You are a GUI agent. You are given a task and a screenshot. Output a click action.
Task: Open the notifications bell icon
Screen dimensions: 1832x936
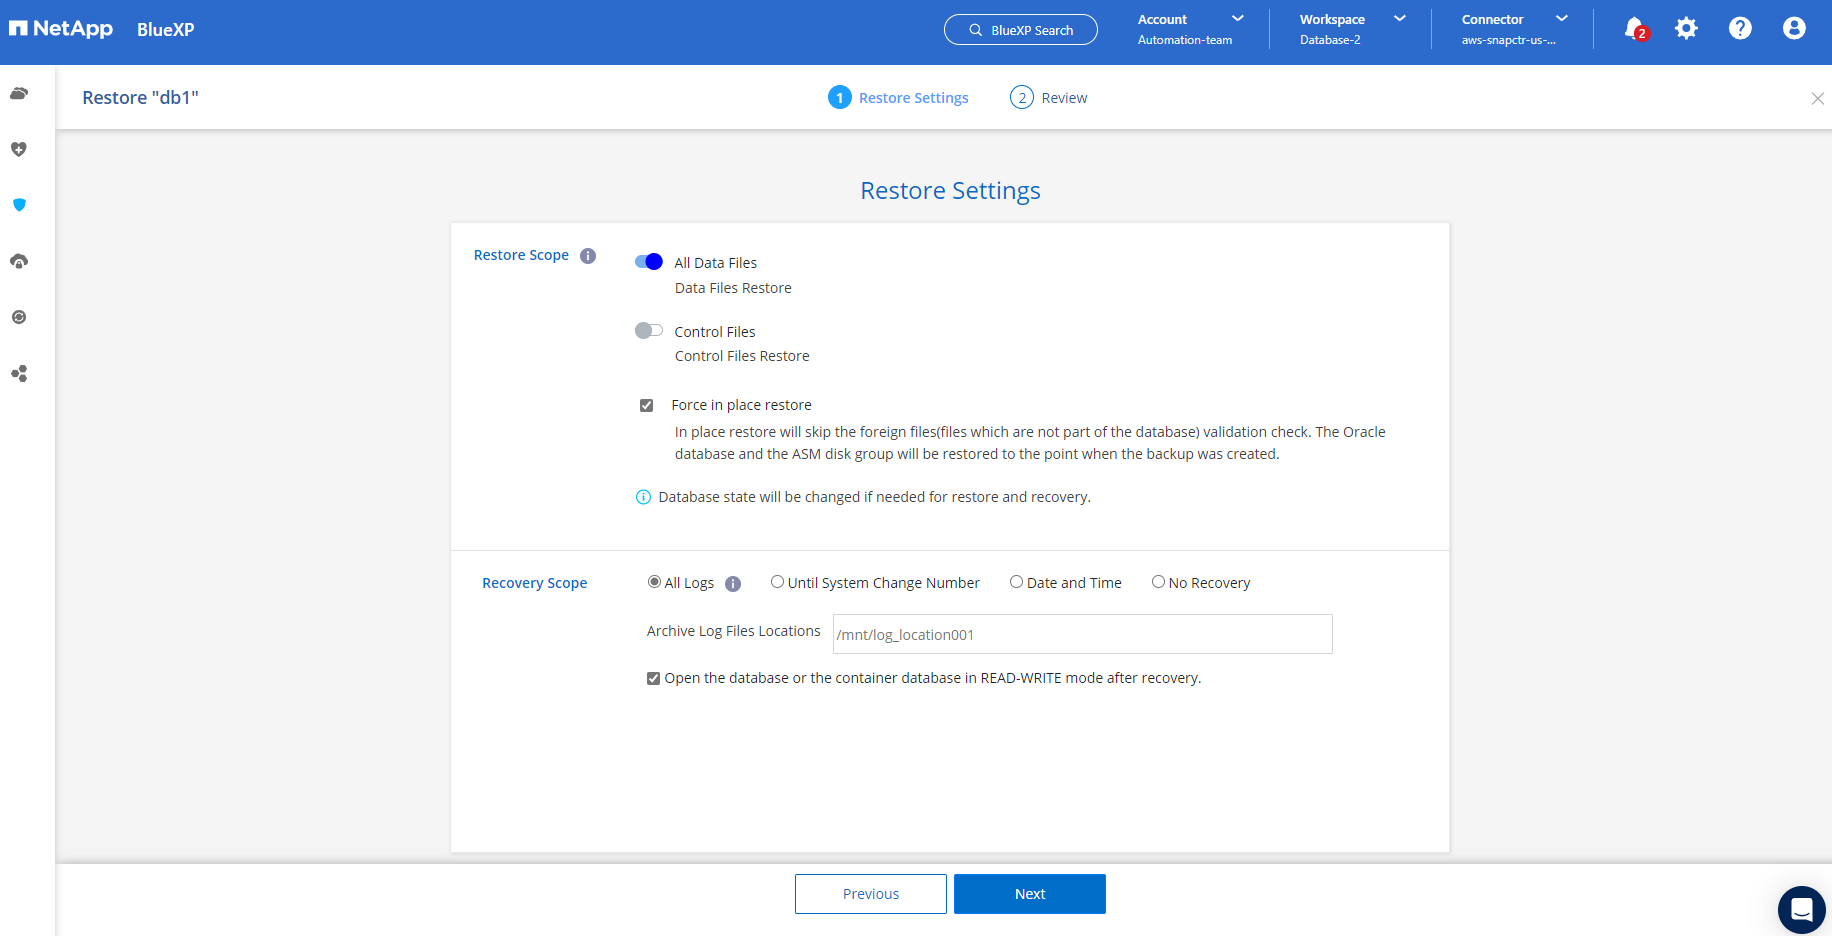(1633, 28)
